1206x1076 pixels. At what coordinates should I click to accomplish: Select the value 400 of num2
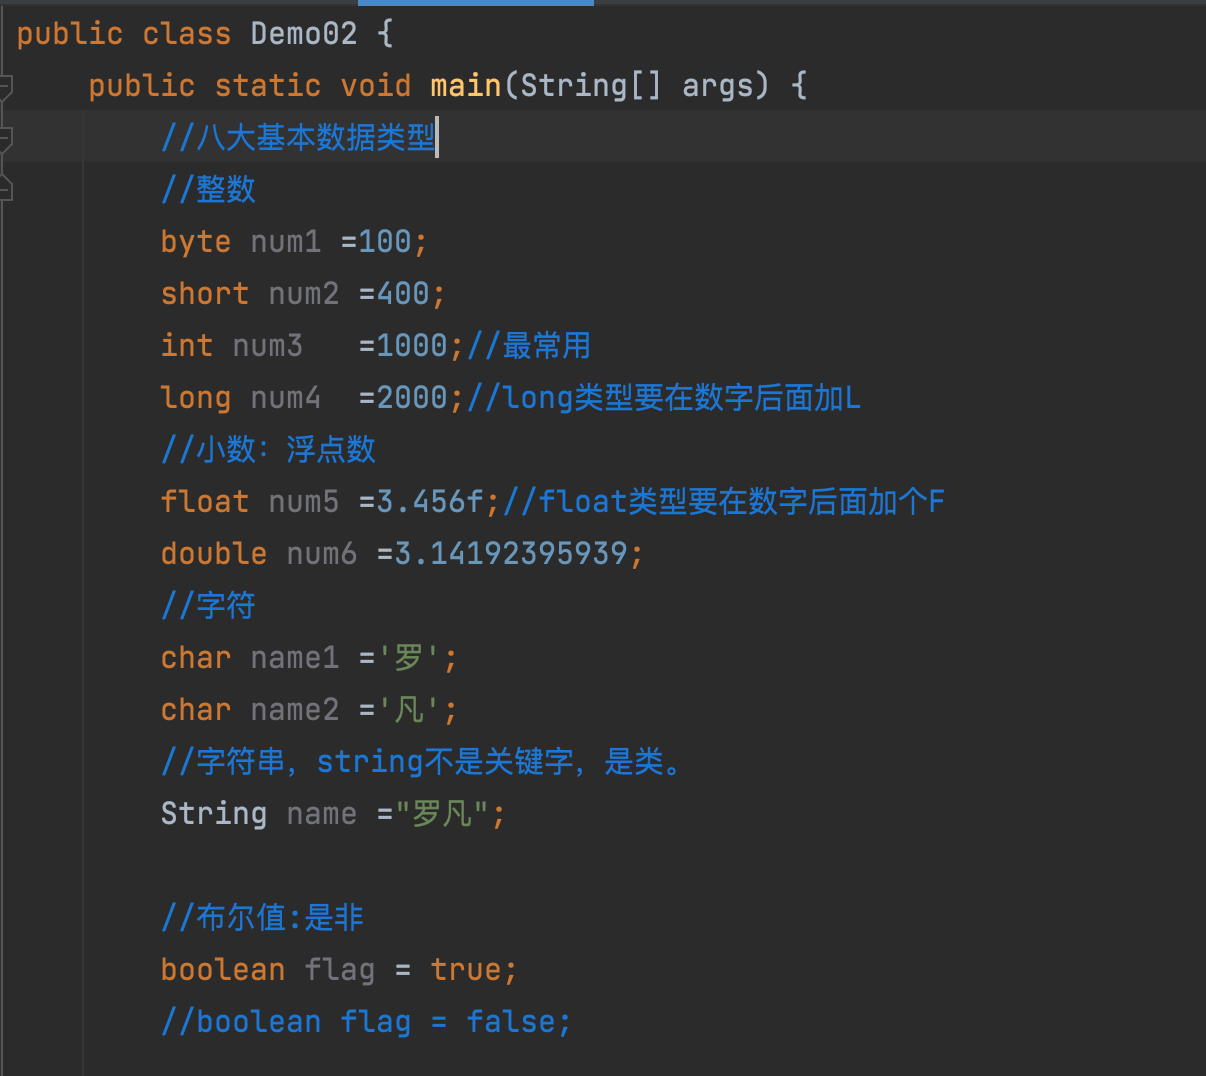(403, 294)
